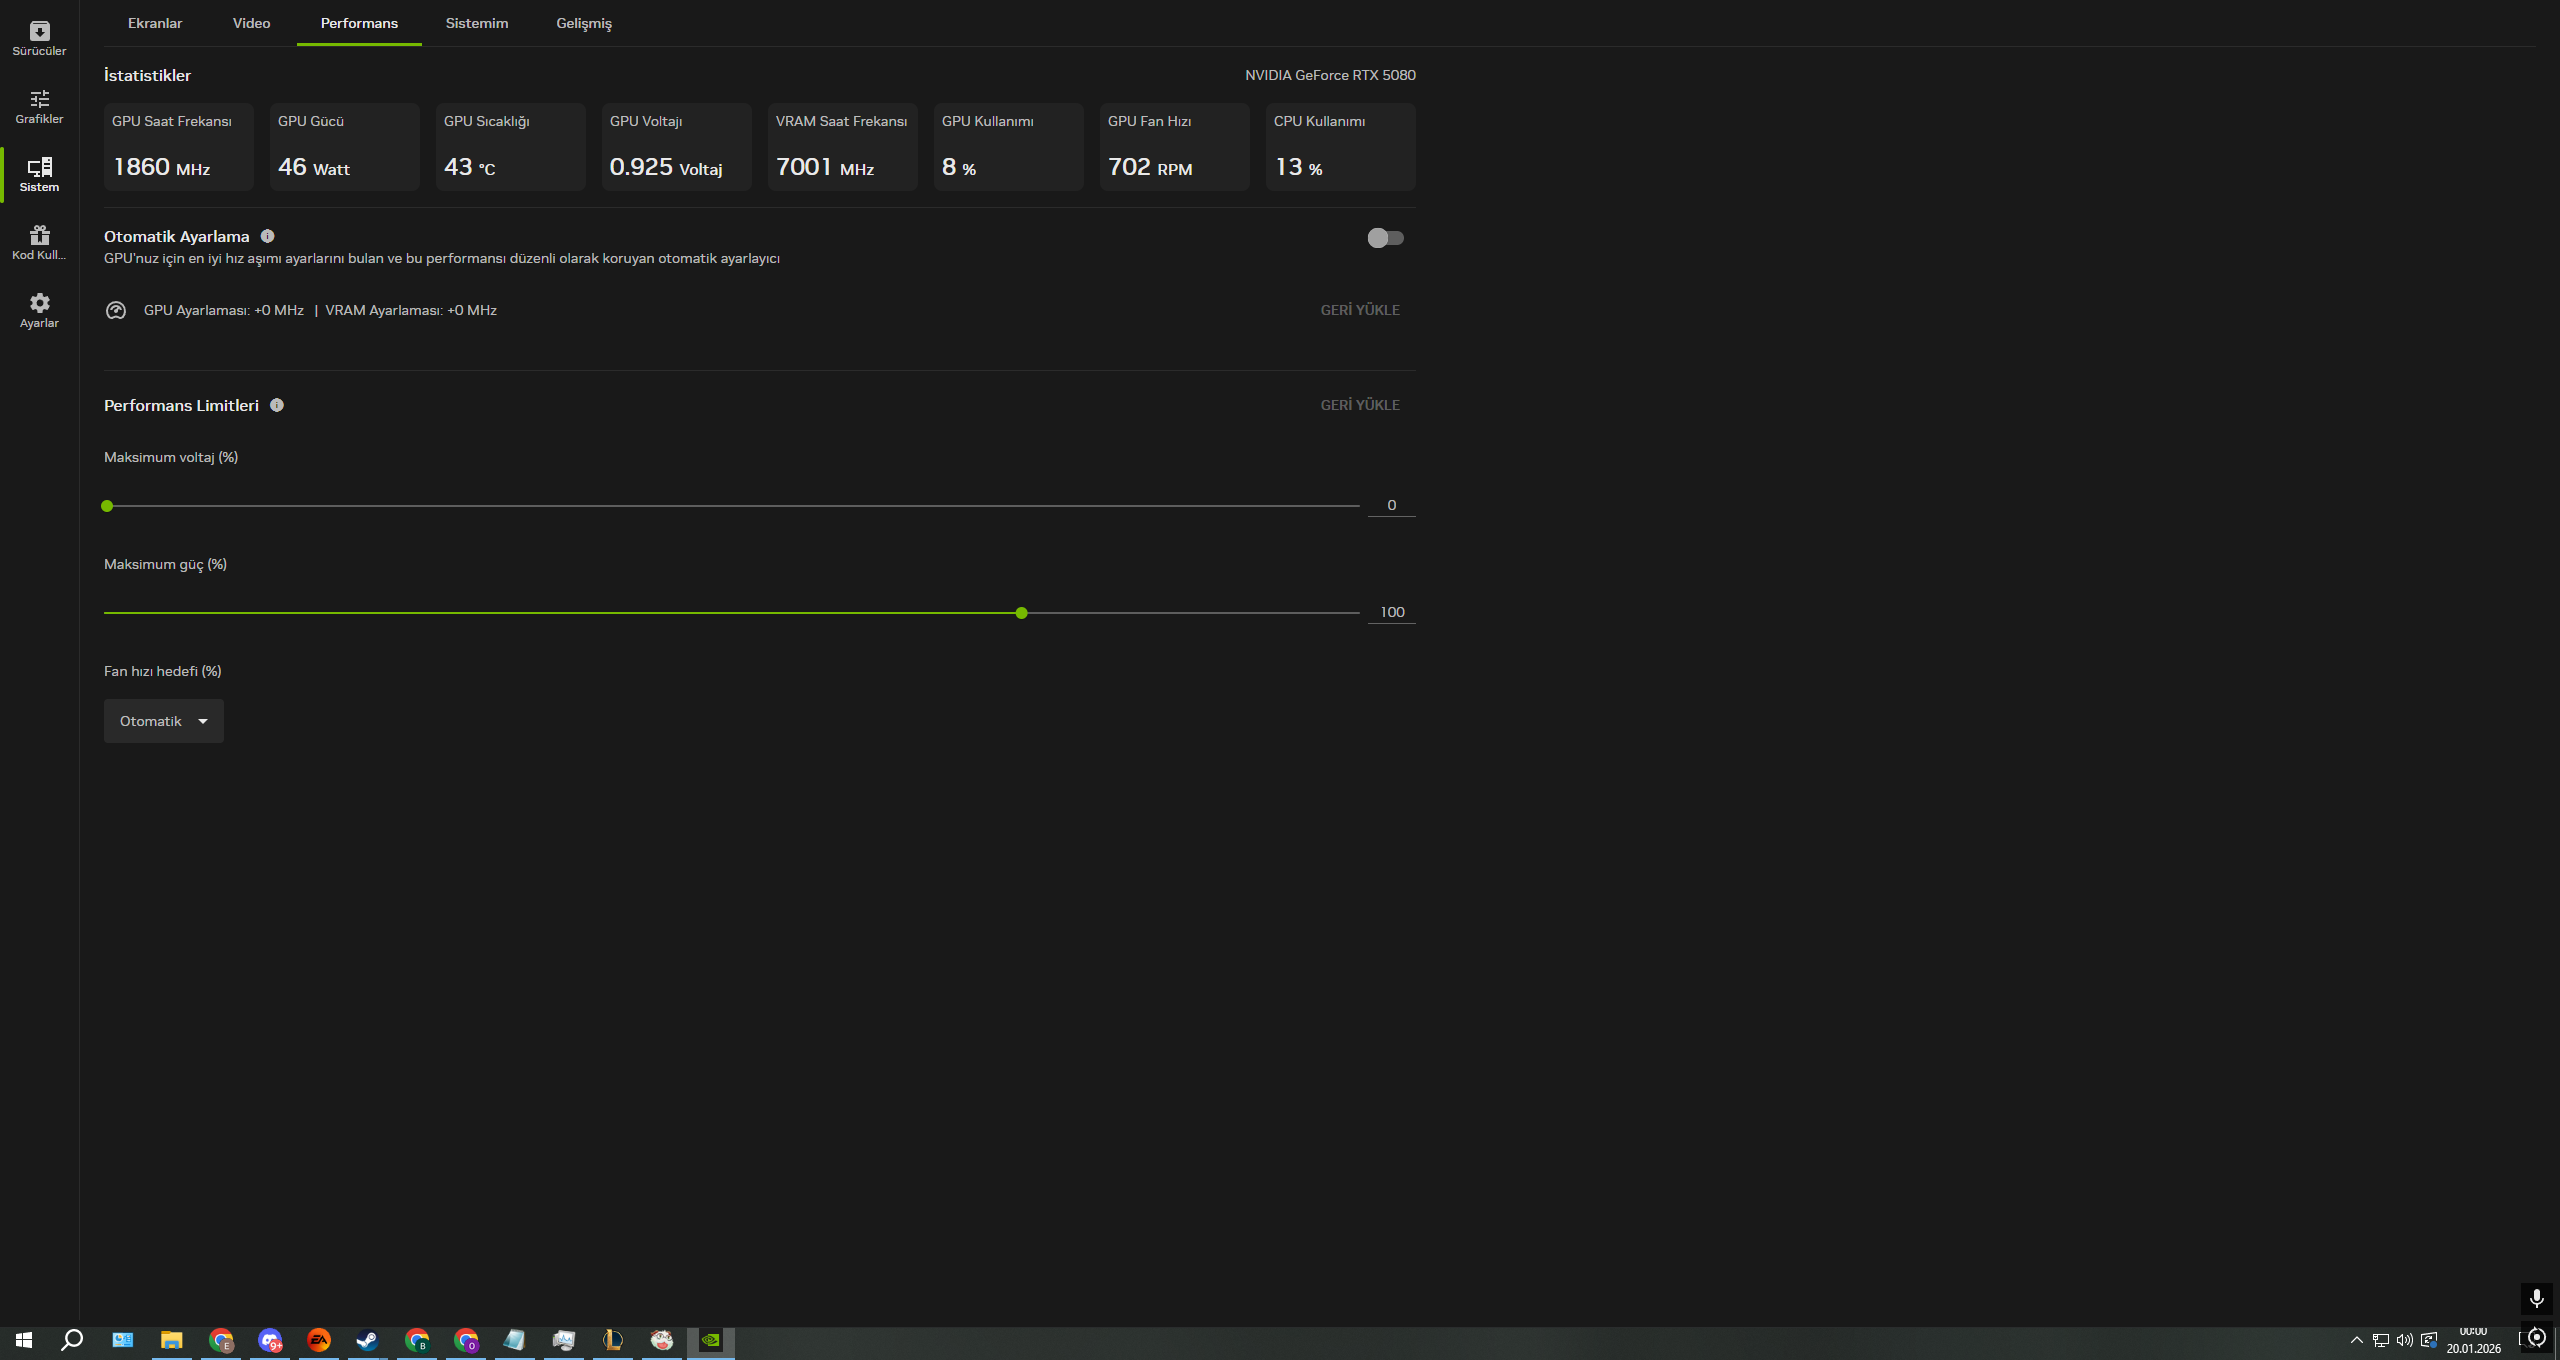The width and height of the screenshot is (2560, 1360).
Task: Open the Grafikler section in the sidebar
Action: coord(39,107)
